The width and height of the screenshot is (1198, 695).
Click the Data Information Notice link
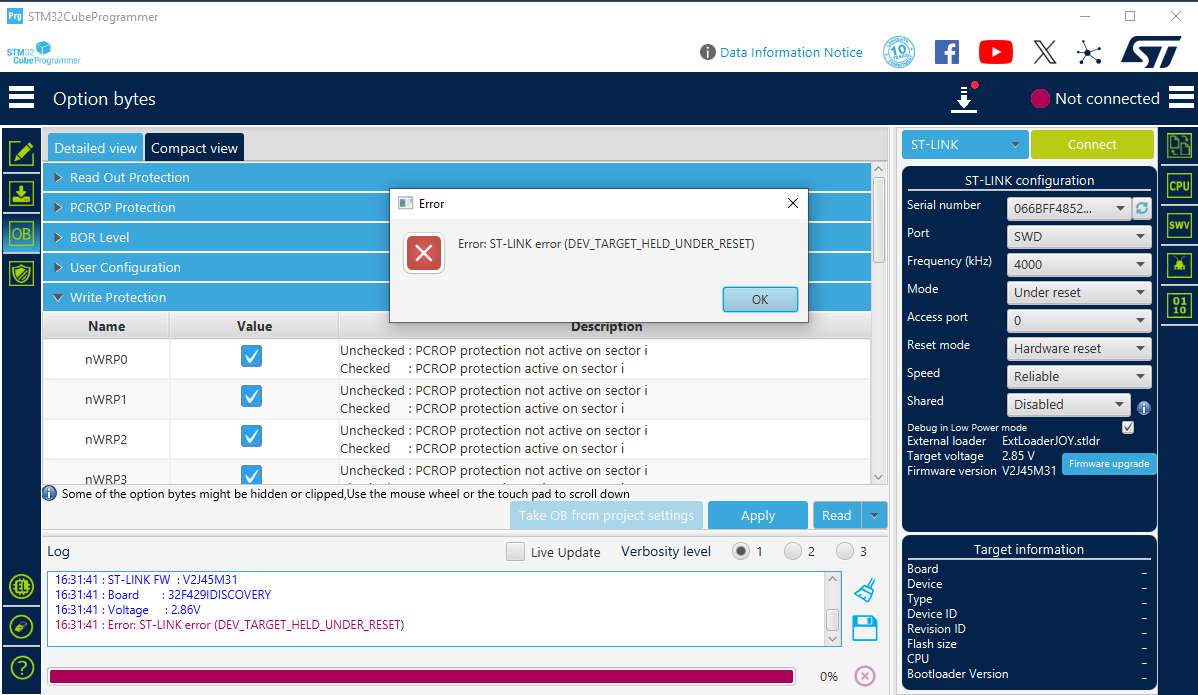[x=790, y=52]
